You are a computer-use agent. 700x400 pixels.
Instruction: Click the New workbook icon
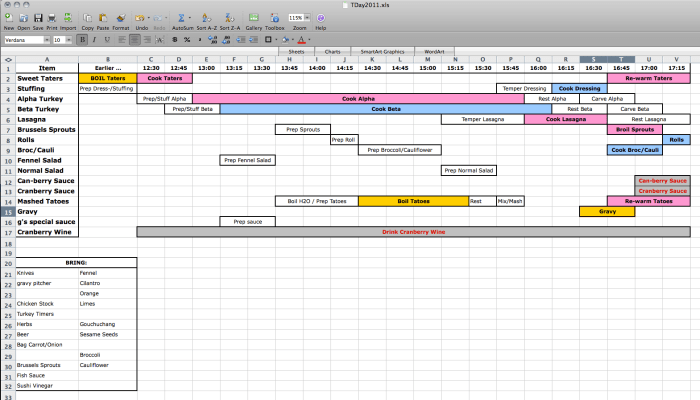point(8,19)
